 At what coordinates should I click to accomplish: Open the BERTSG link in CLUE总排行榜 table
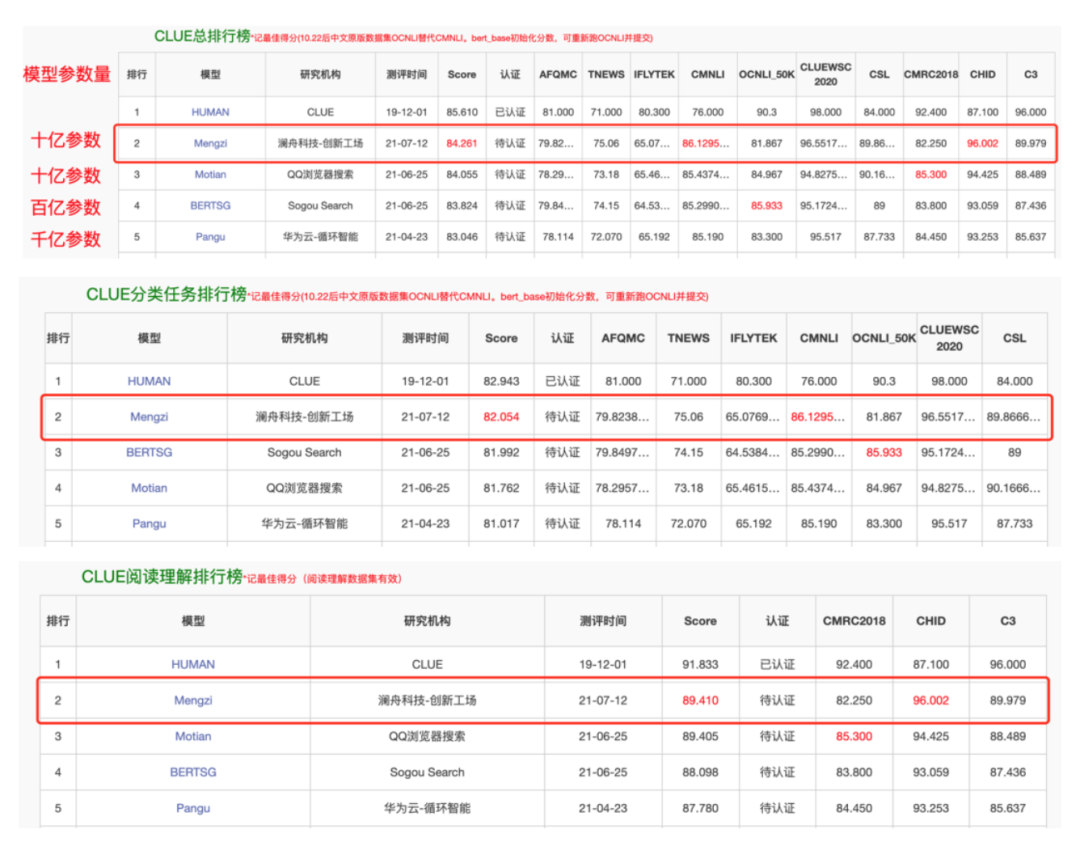tap(210, 205)
